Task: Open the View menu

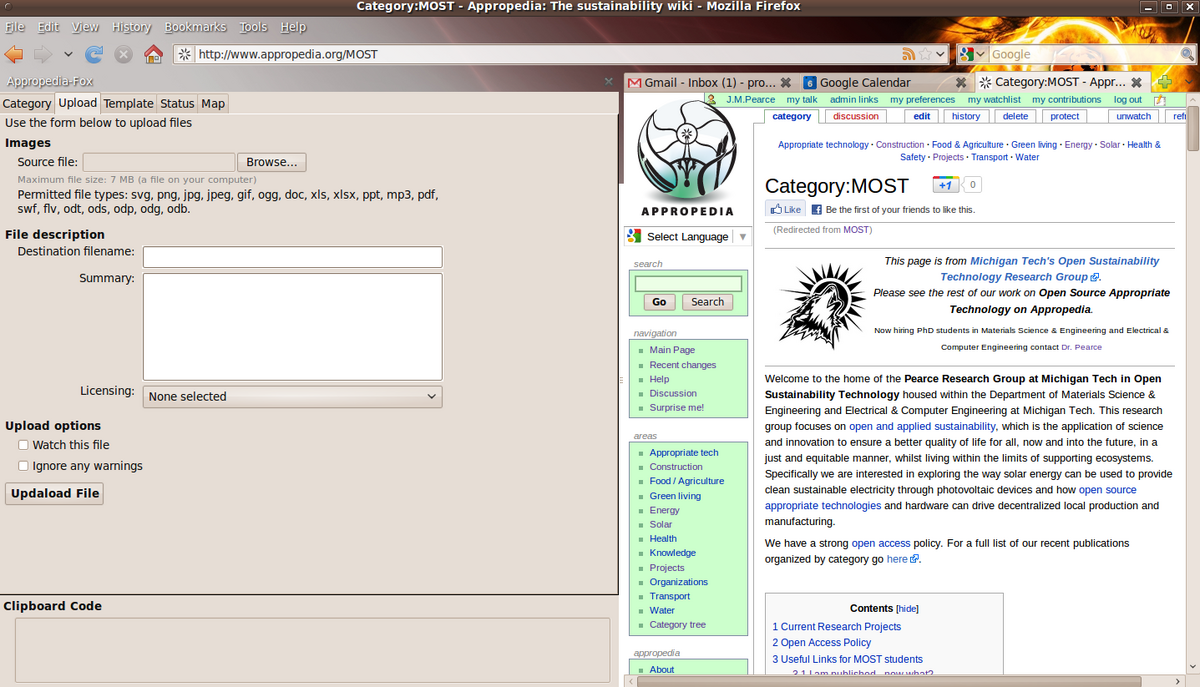Action: [x=85, y=27]
